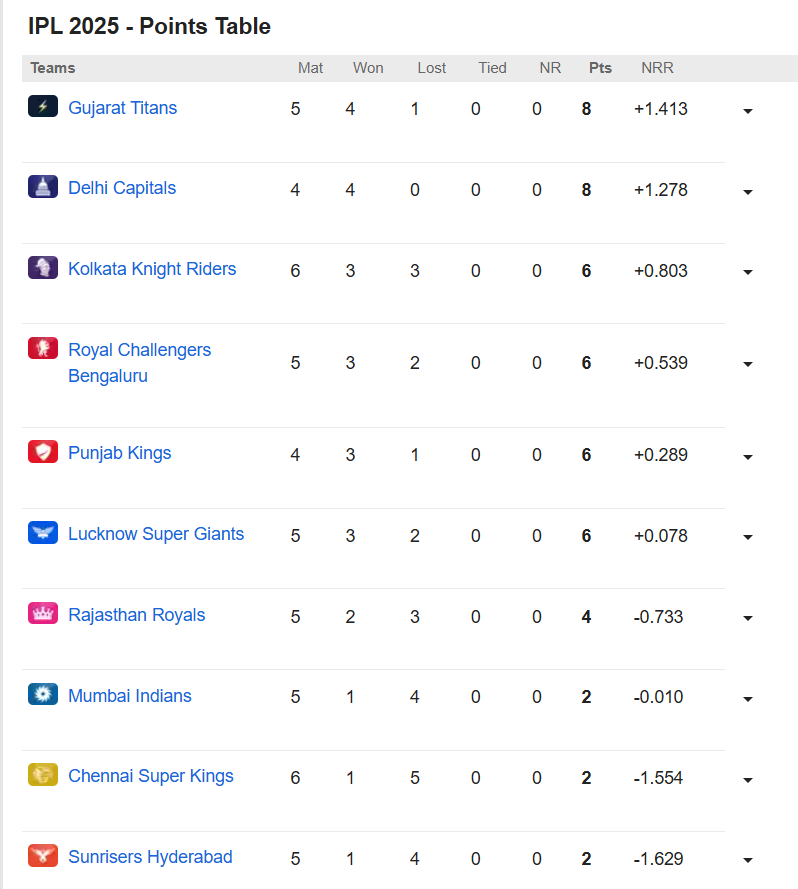Expand the Punjab Kings row dropdown arrow
Viewport: 798px width, 889px height.
click(748, 457)
